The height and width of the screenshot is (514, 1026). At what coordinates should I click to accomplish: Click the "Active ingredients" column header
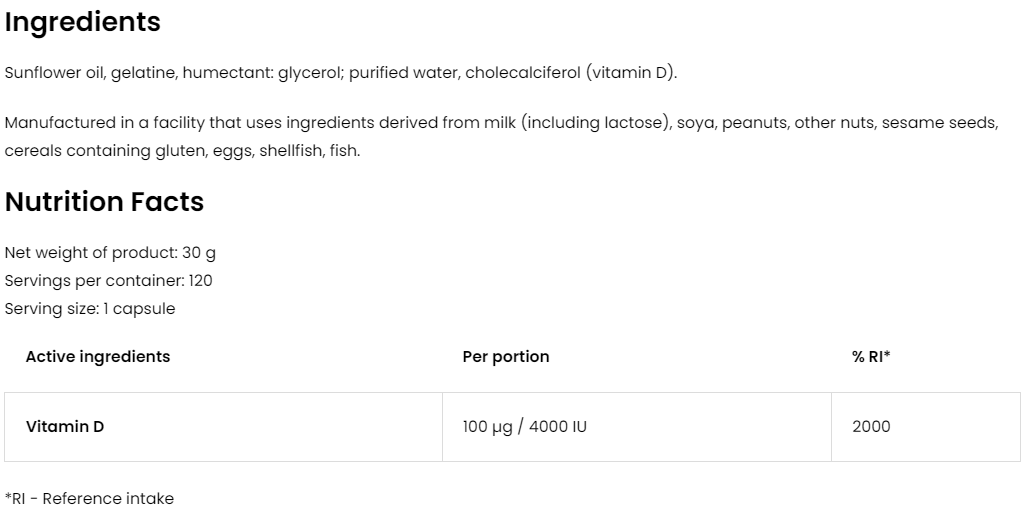click(98, 357)
